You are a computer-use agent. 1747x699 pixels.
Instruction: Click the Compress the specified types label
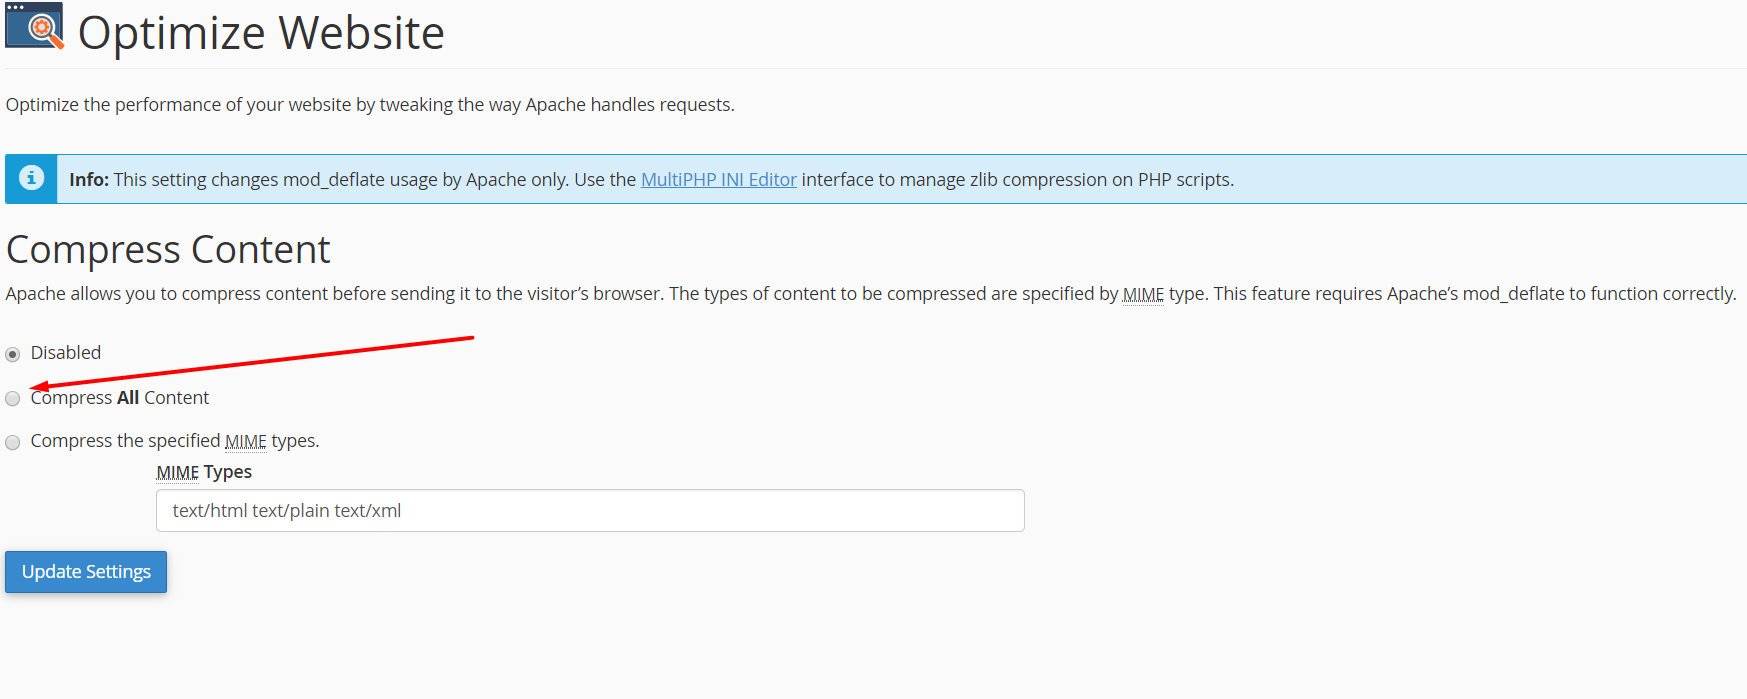(x=175, y=441)
